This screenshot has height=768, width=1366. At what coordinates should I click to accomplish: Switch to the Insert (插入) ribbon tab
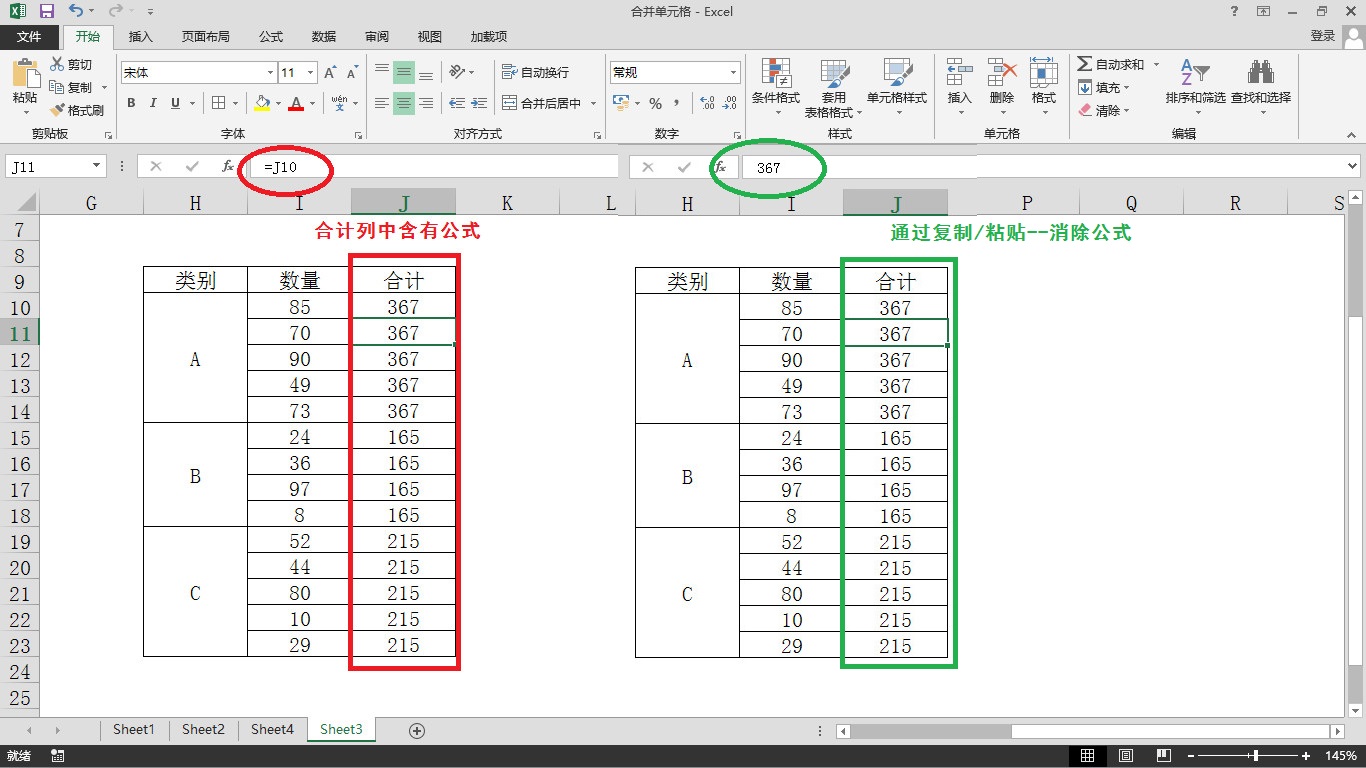pos(141,36)
